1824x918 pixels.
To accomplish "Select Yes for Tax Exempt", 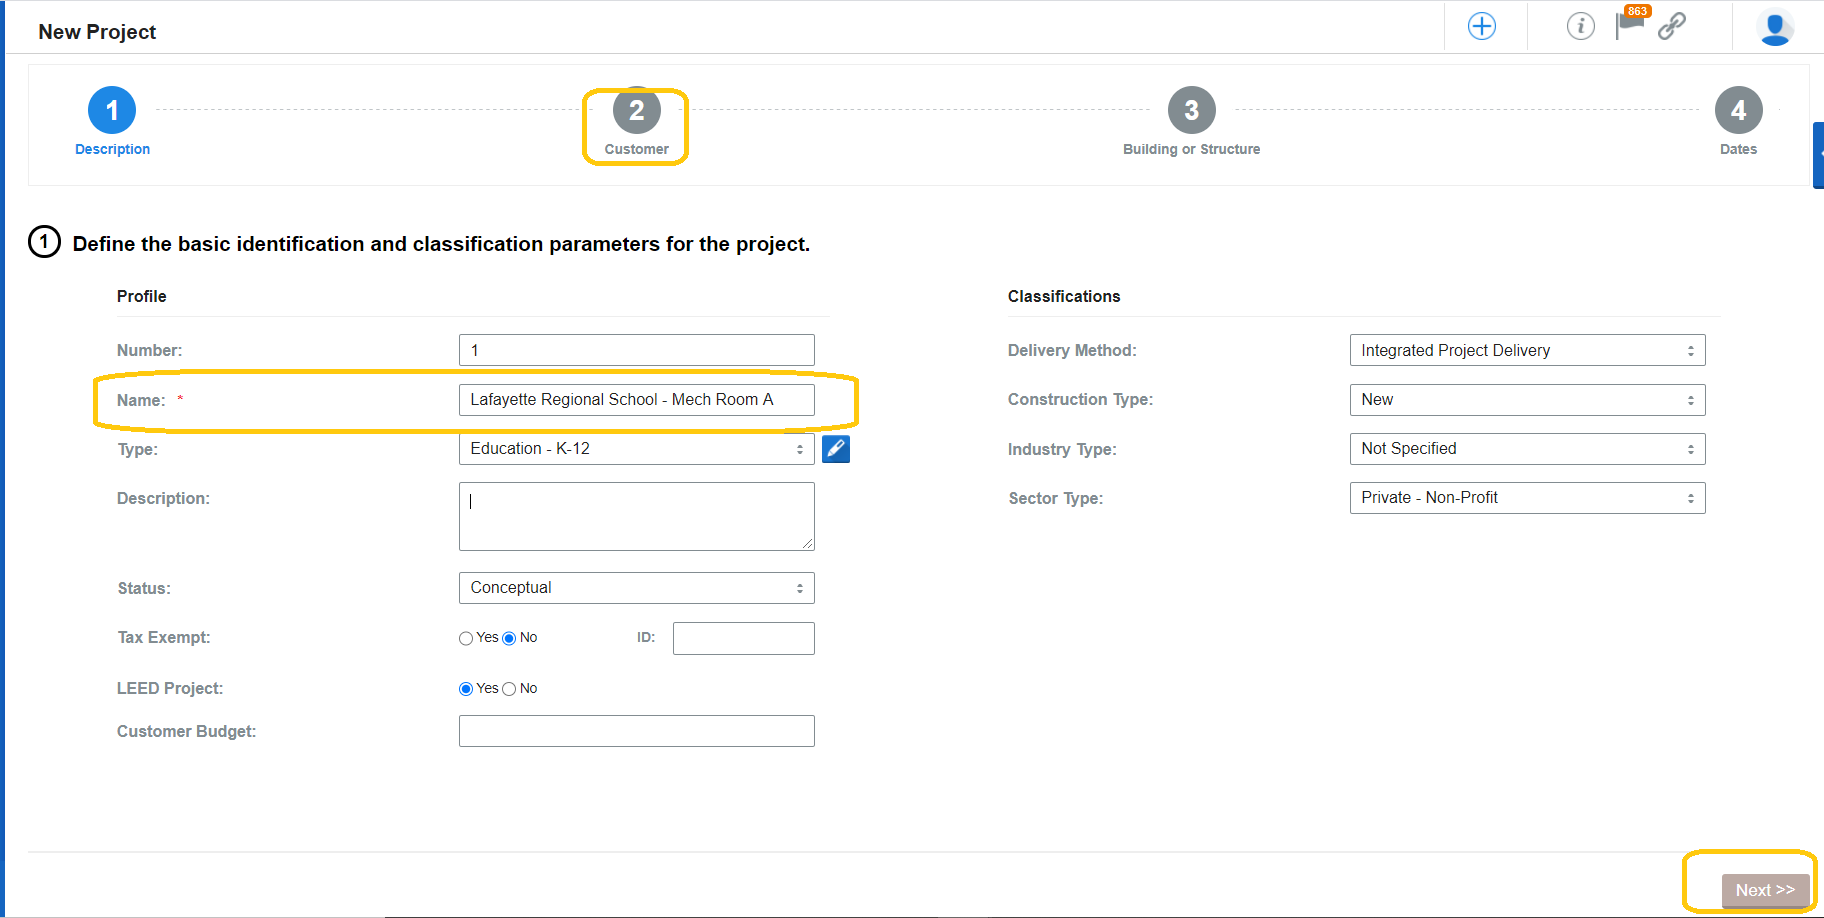I will 466,638.
